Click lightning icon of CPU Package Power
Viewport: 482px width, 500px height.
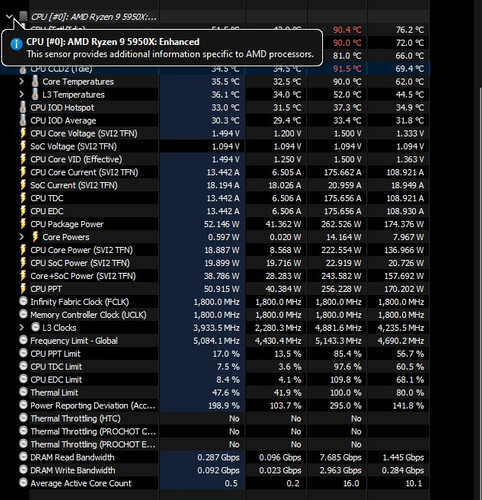(x=23, y=224)
